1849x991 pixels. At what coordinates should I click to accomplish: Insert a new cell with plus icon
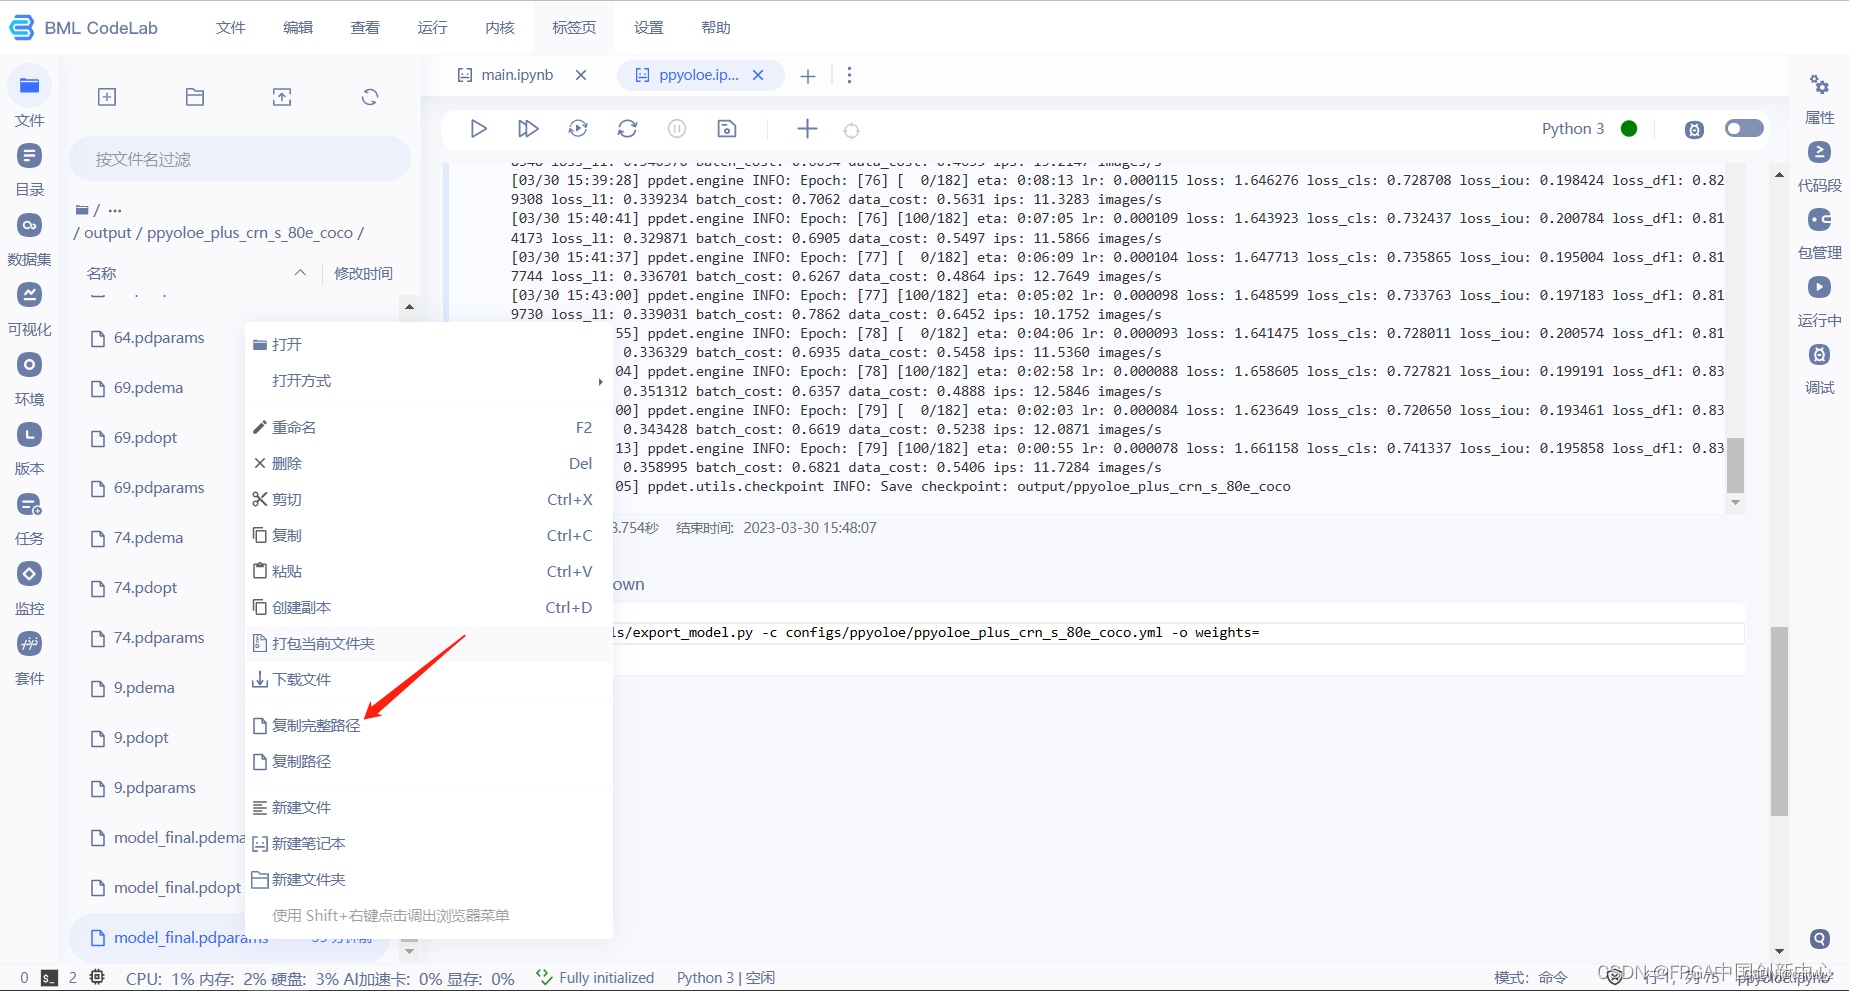[x=807, y=128]
